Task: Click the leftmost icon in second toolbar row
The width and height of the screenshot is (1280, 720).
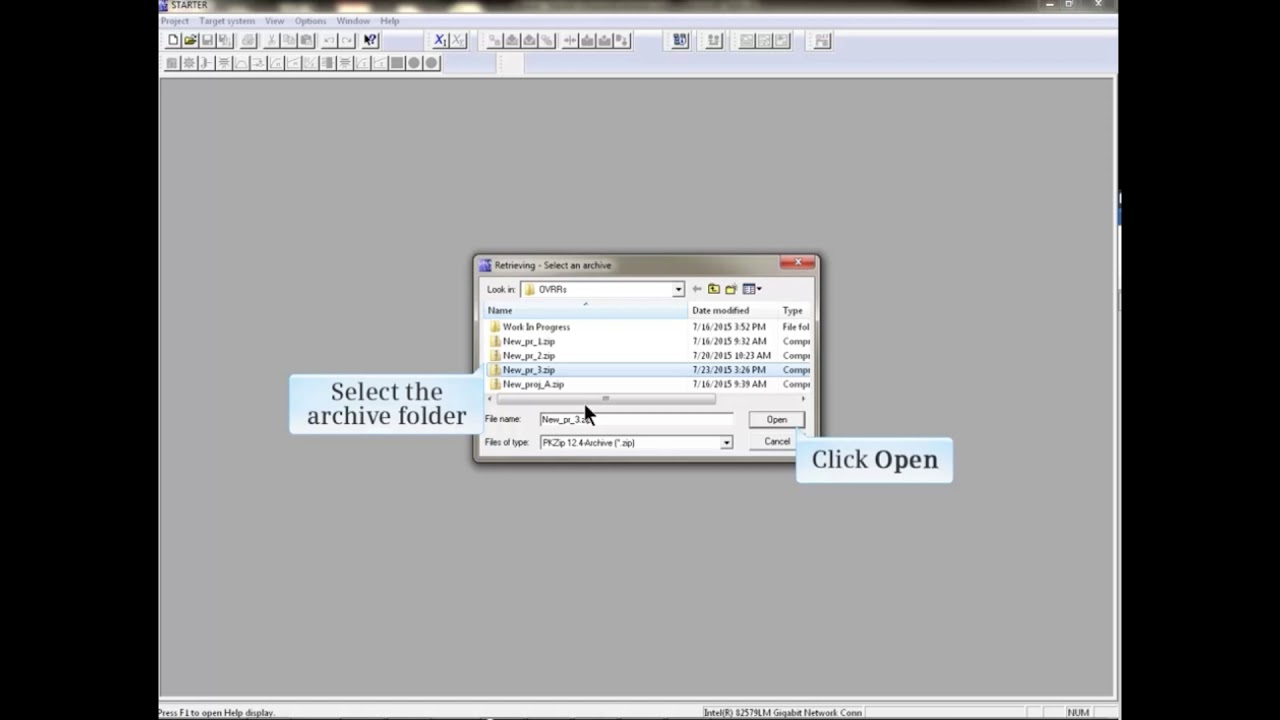Action: coord(171,63)
